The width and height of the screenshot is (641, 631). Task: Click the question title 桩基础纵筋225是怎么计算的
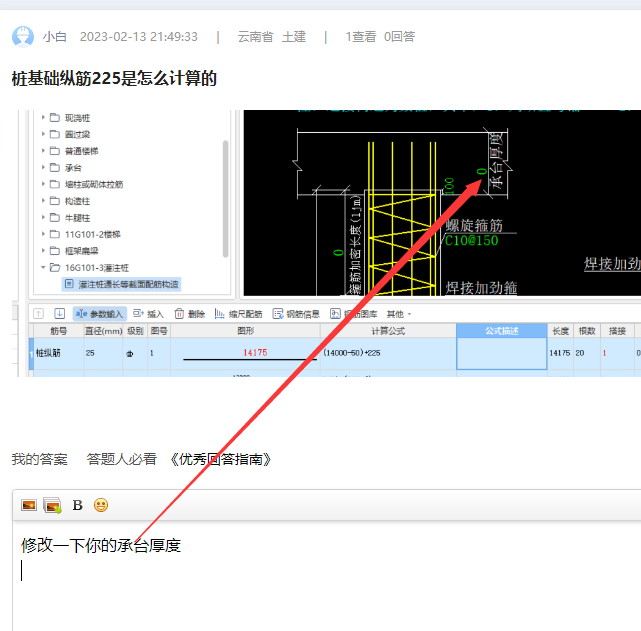pos(114,78)
